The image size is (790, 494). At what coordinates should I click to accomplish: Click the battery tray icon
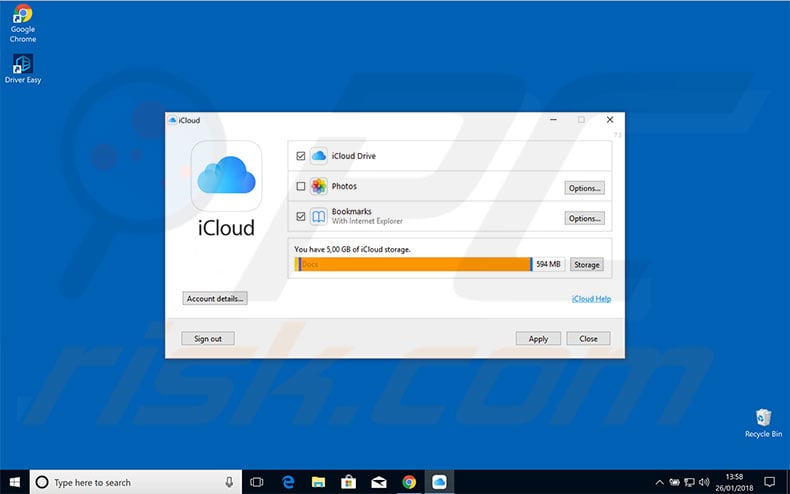pos(674,482)
